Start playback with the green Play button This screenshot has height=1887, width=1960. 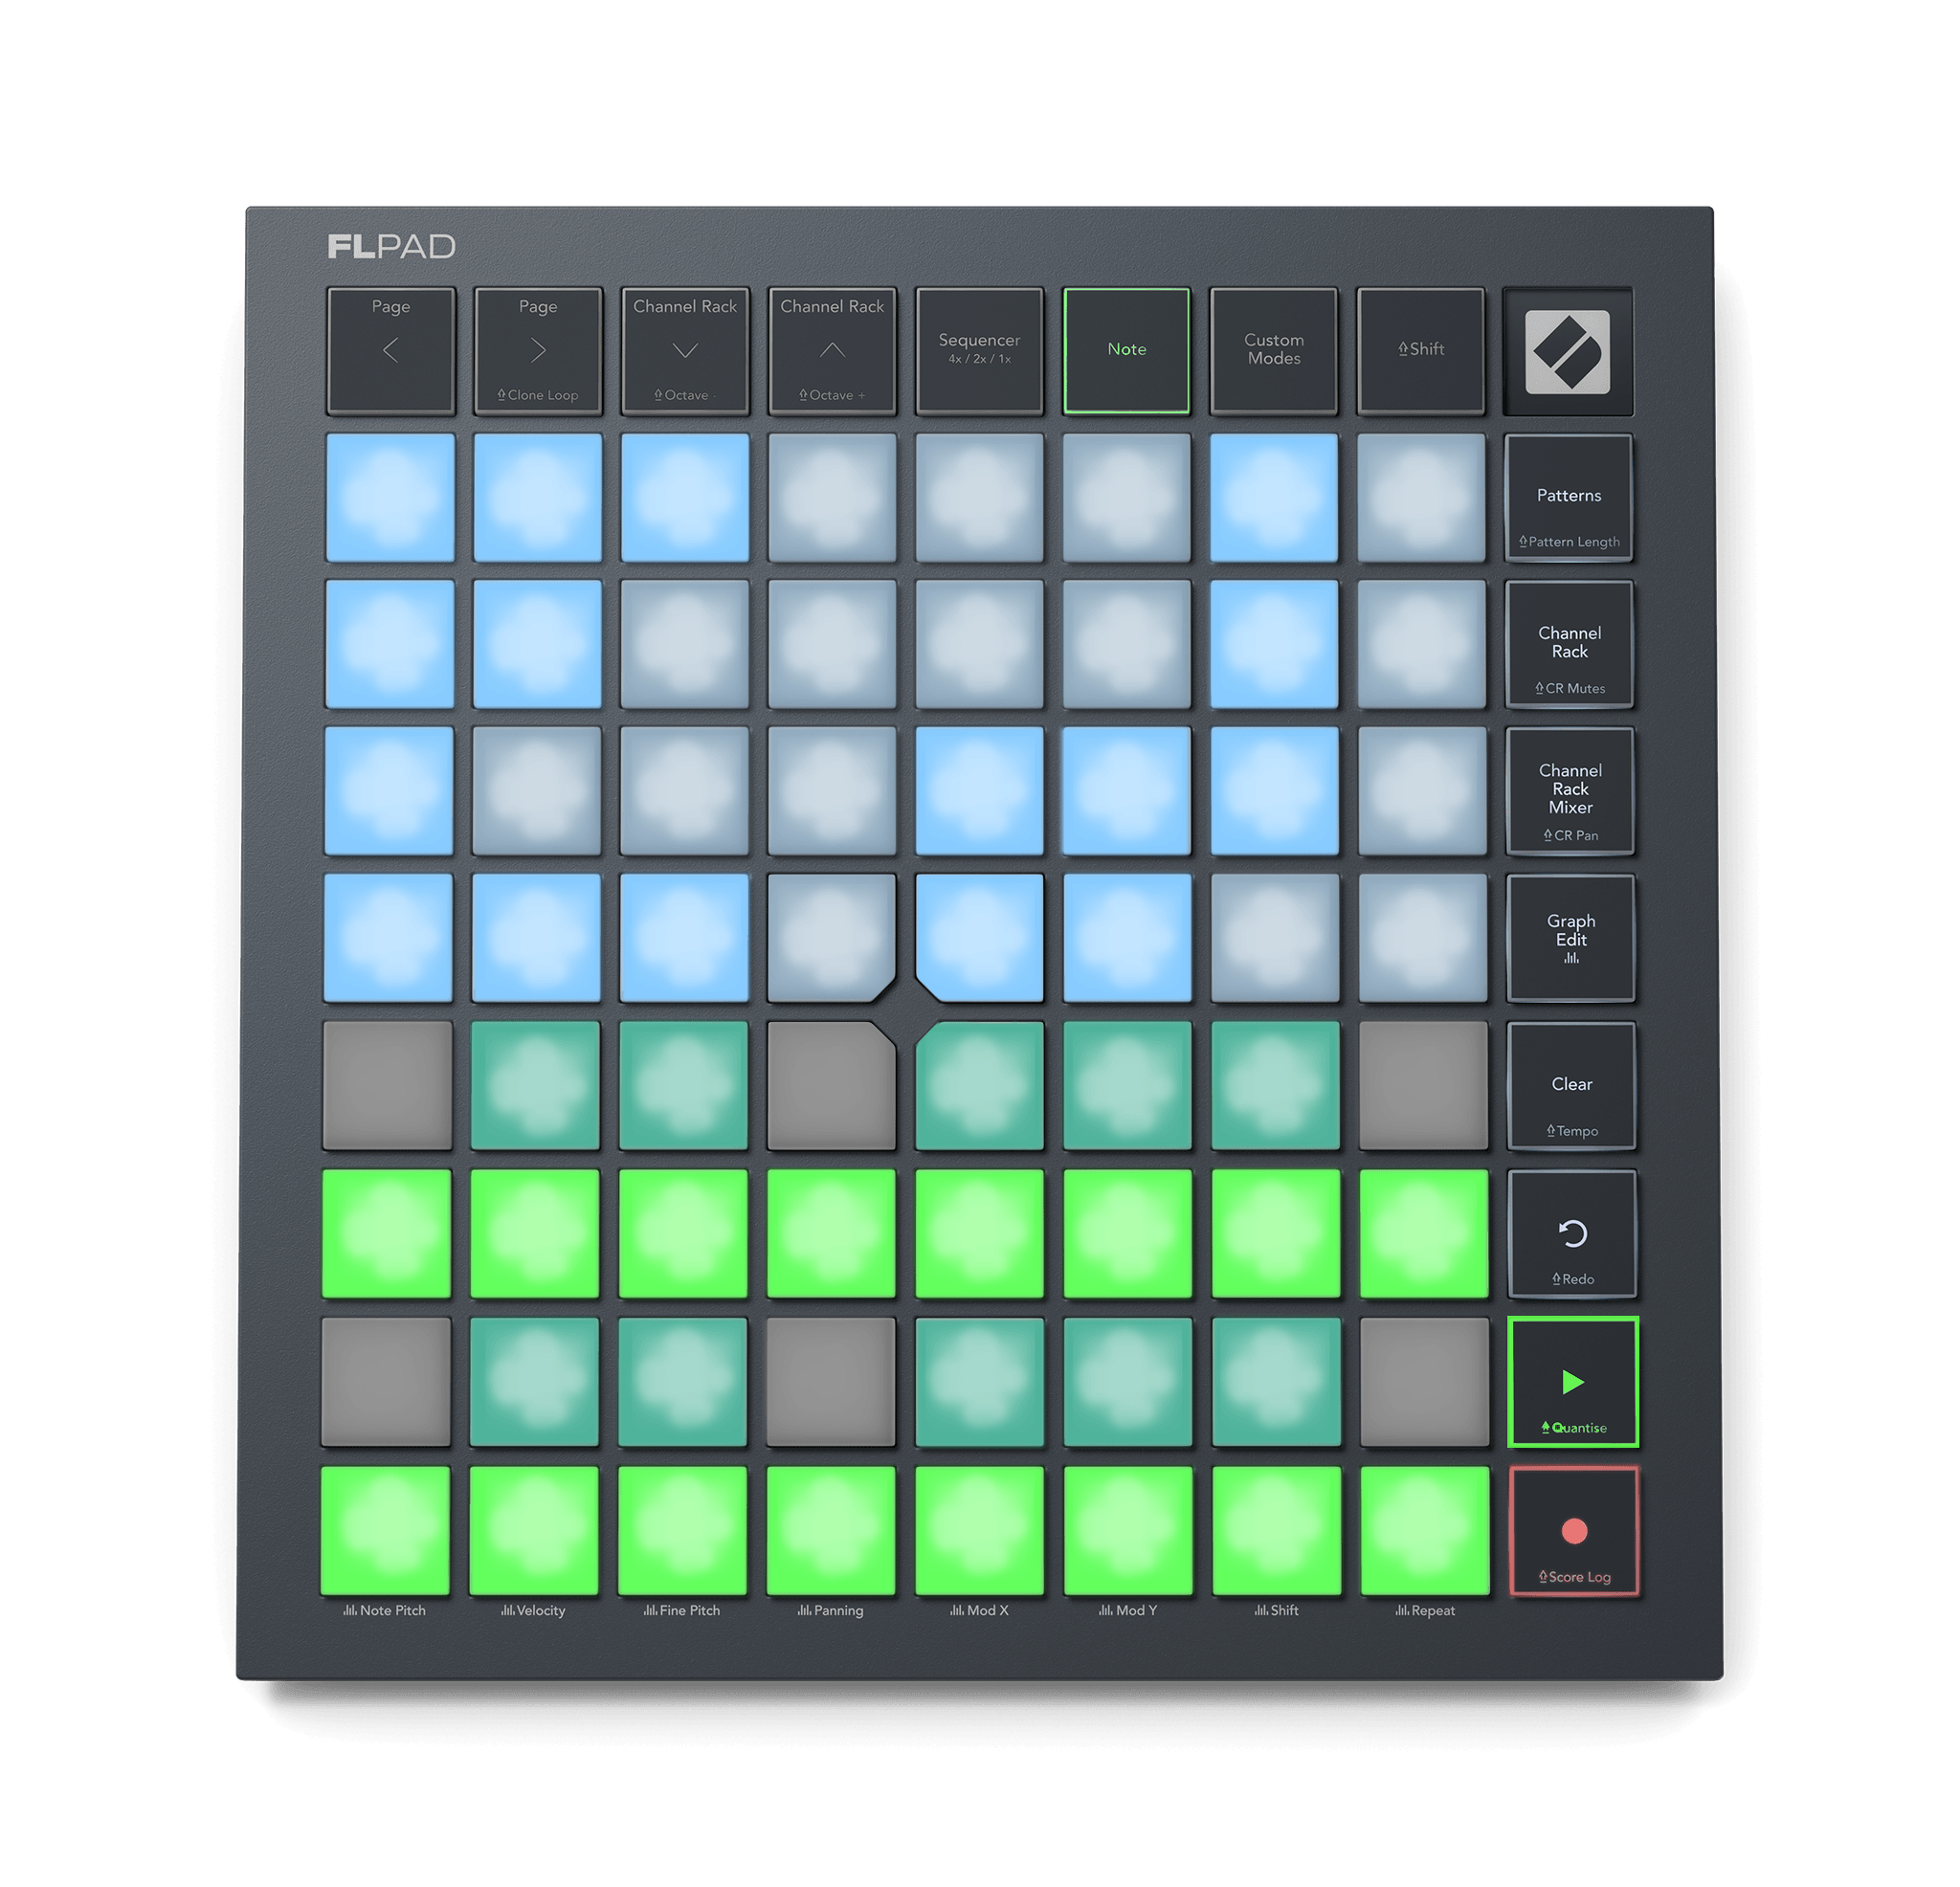1573,1382
